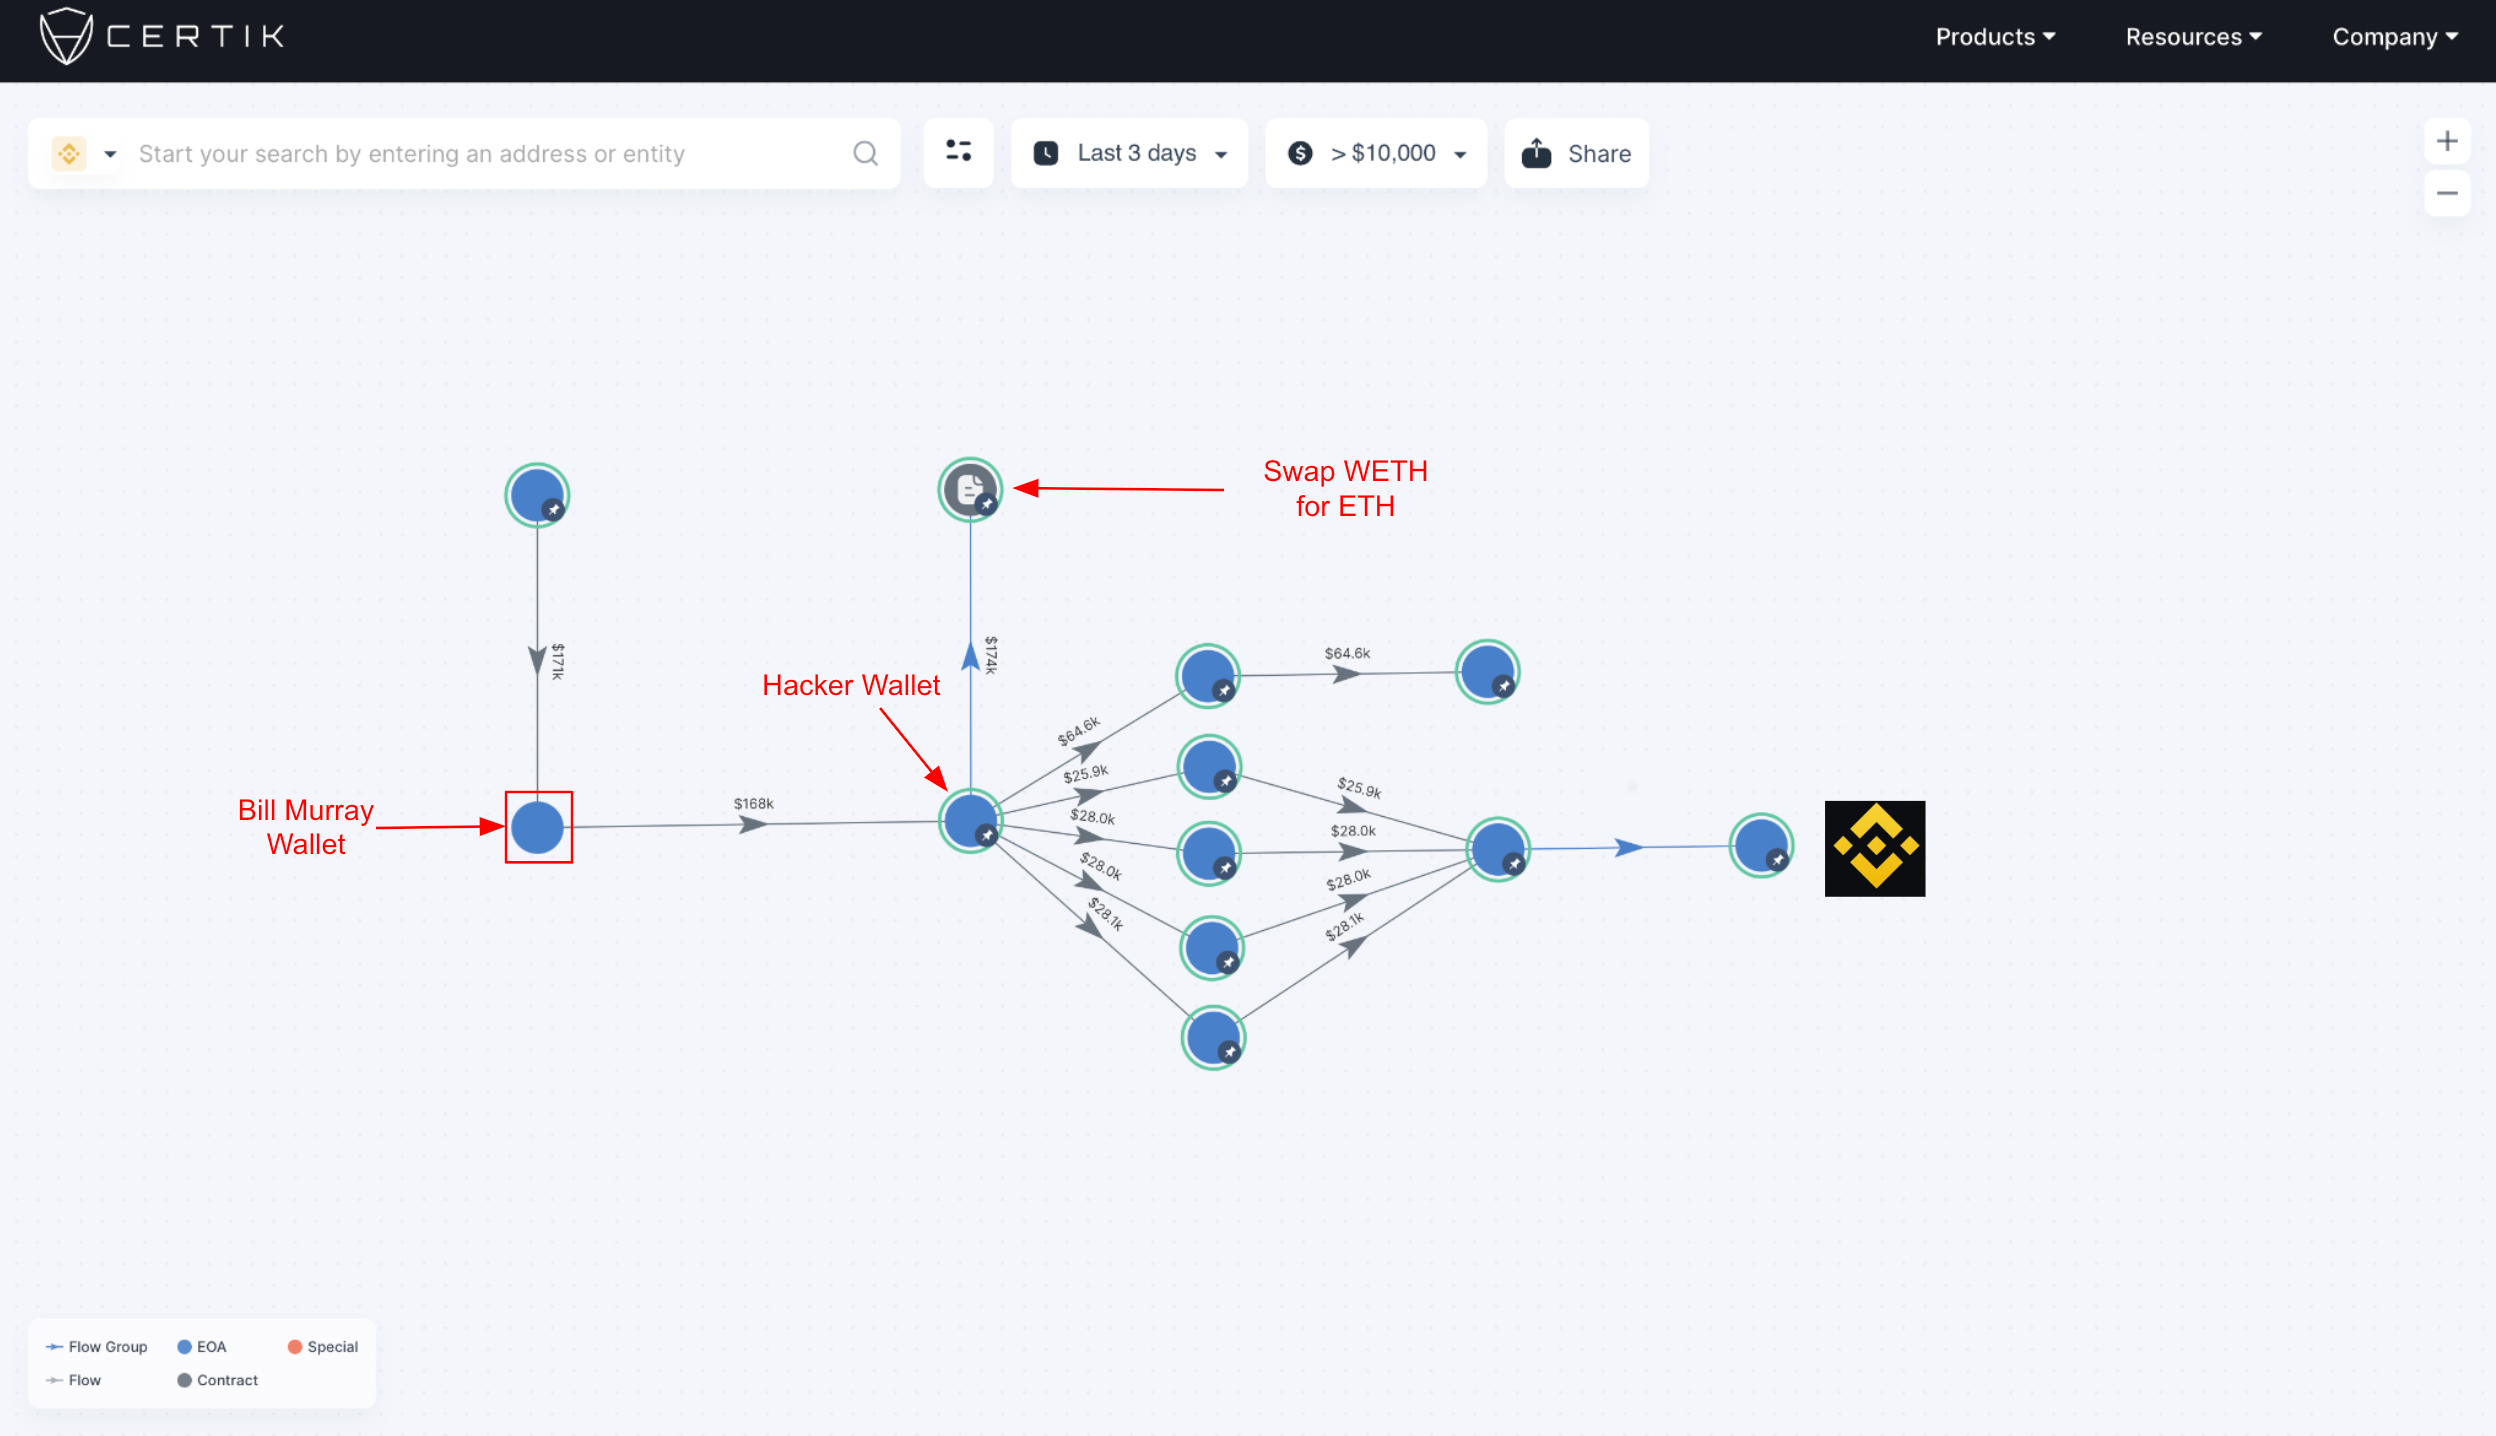Open the Company menu
This screenshot has height=1436, width=2496.
pos(2394,37)
